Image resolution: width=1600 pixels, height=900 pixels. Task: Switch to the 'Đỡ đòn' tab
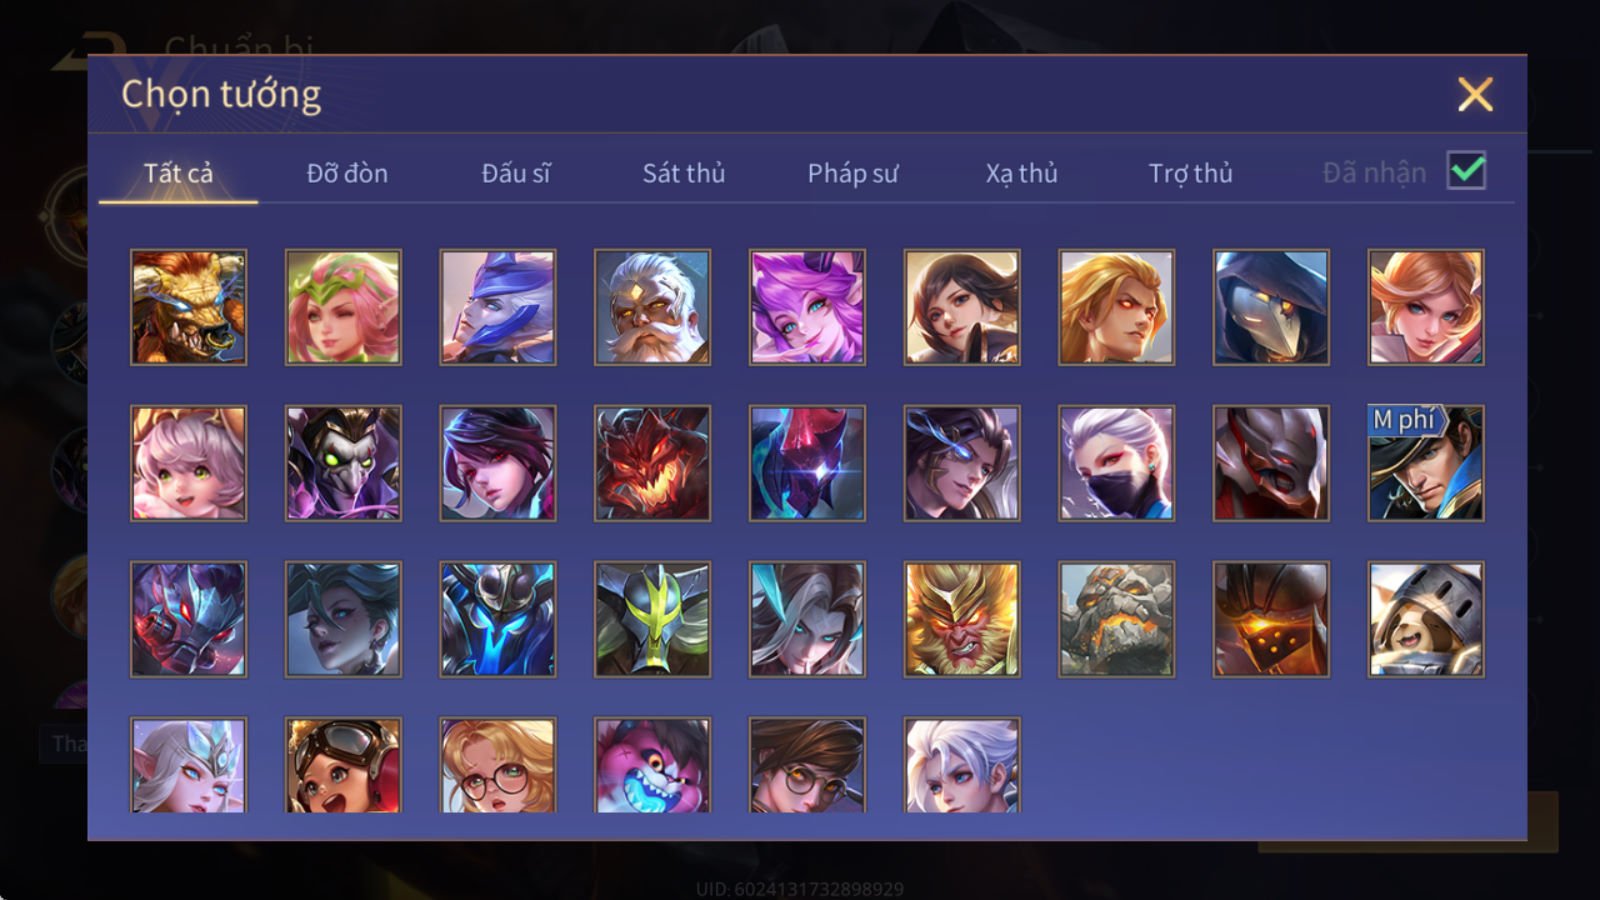[347, 173]
